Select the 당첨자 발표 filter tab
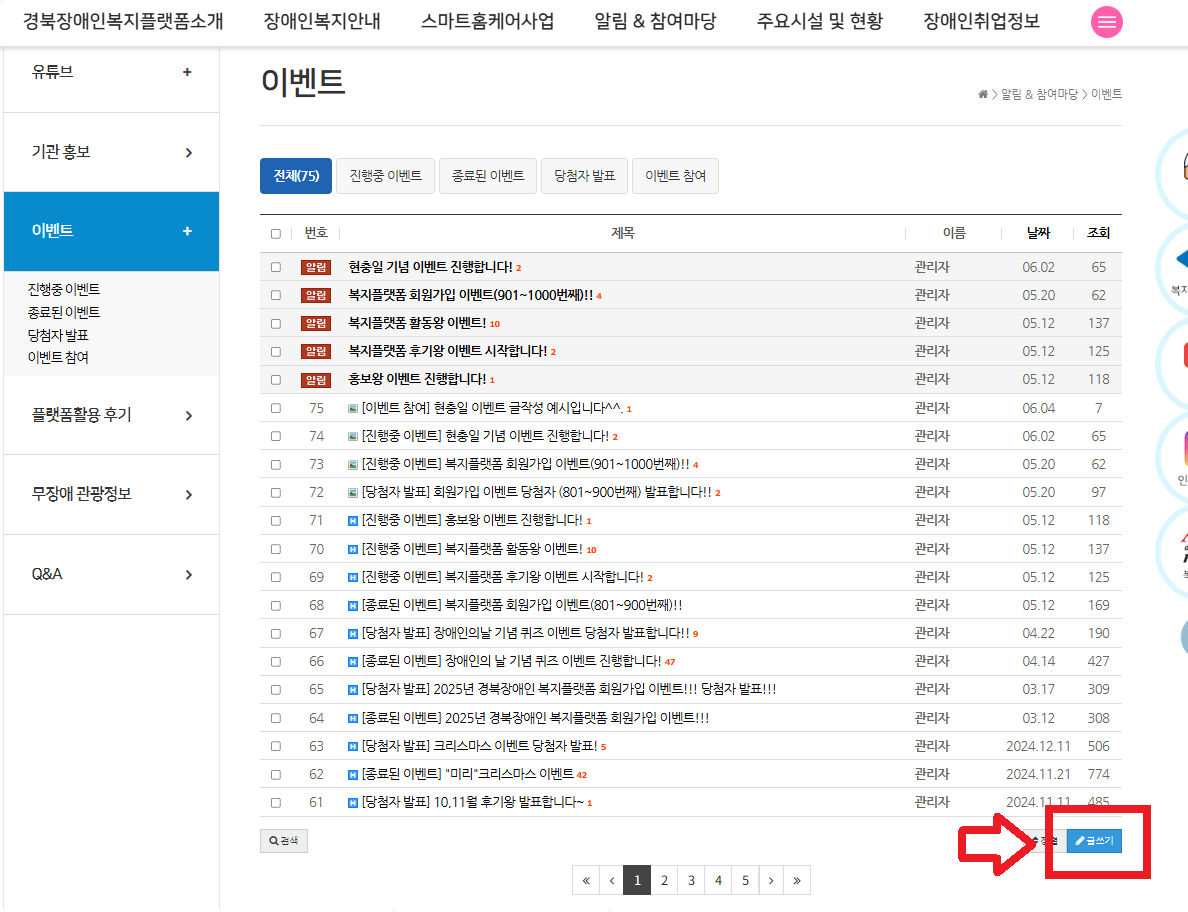Viewport: 1188px width, 912px height. pos(584,176)
